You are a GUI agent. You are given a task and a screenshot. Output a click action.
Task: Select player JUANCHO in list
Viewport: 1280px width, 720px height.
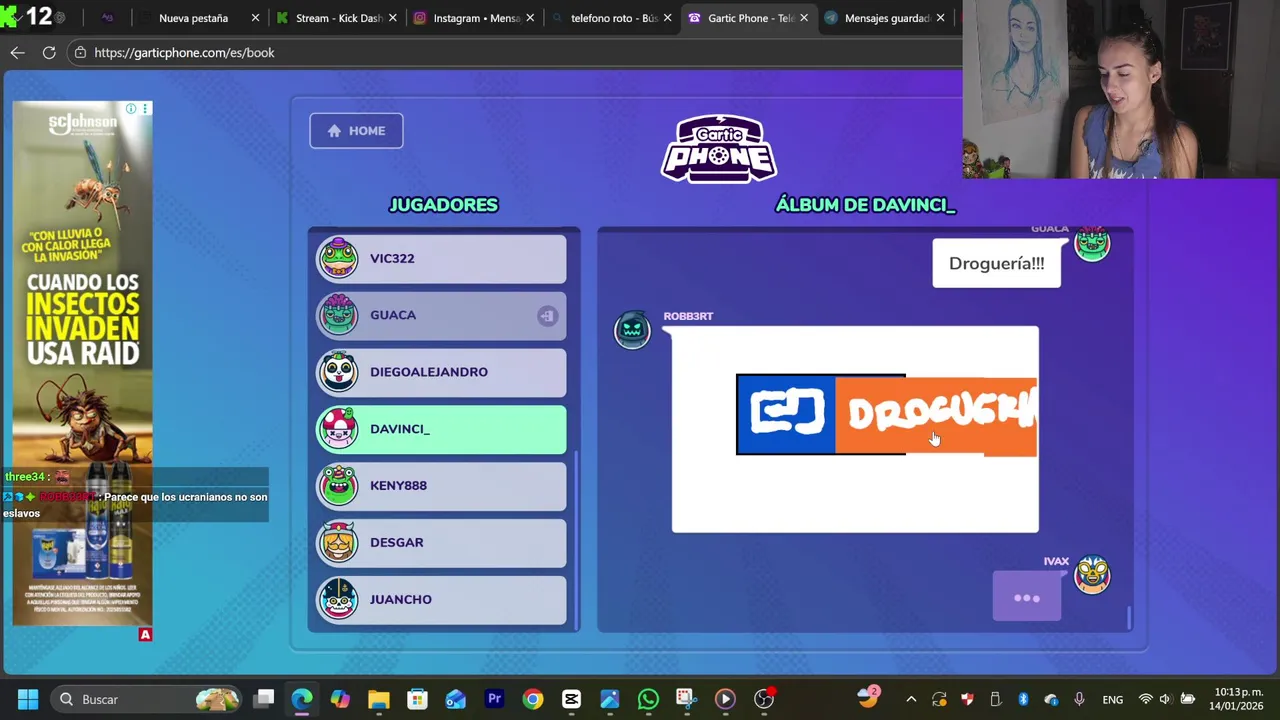click(441, 600)
